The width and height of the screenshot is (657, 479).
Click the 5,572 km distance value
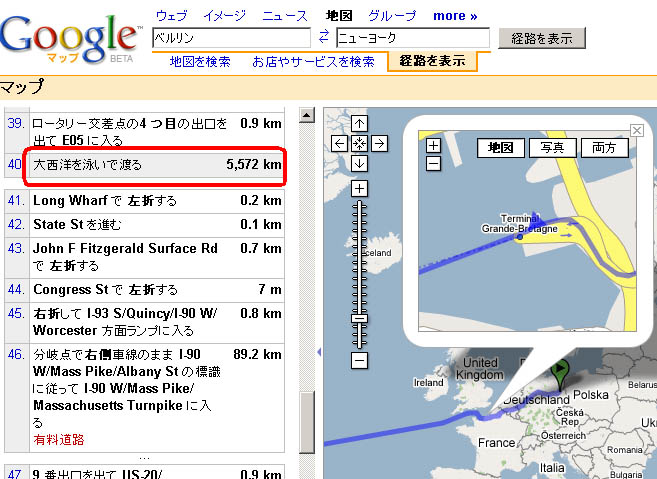point(254,164)
